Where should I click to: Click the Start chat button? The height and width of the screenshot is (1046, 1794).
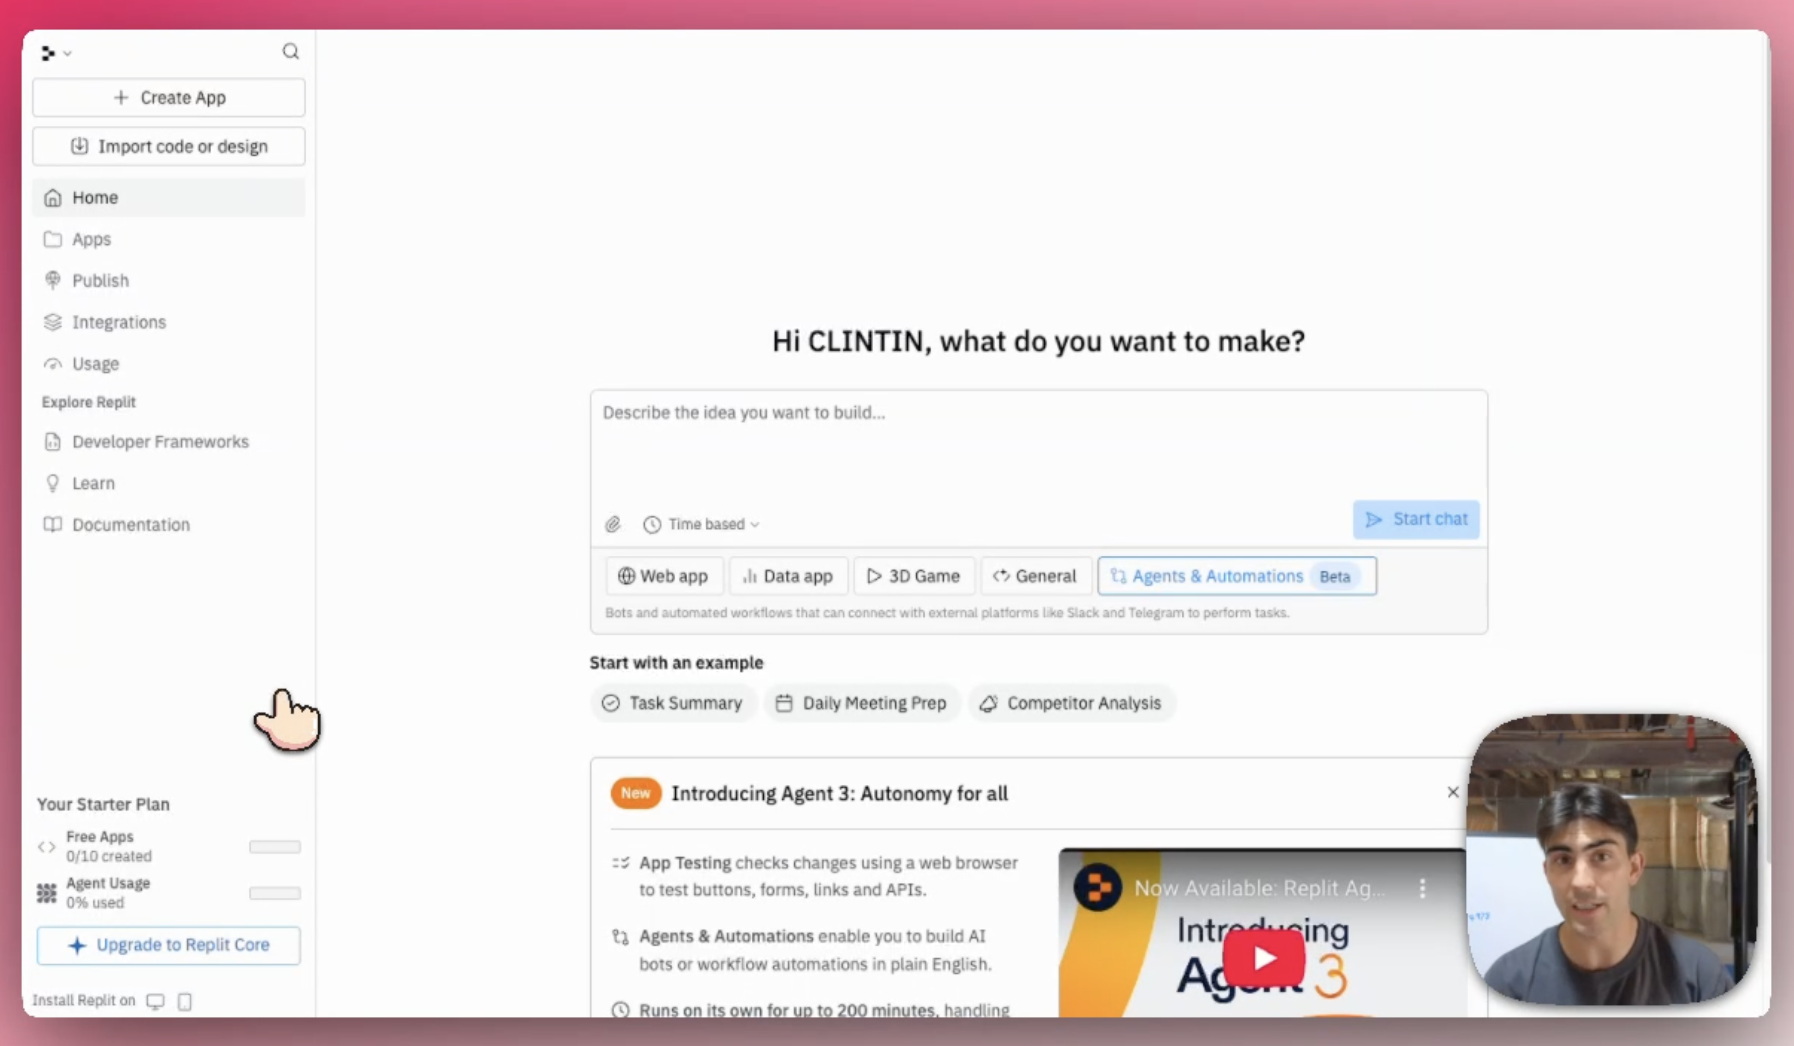1416,519
